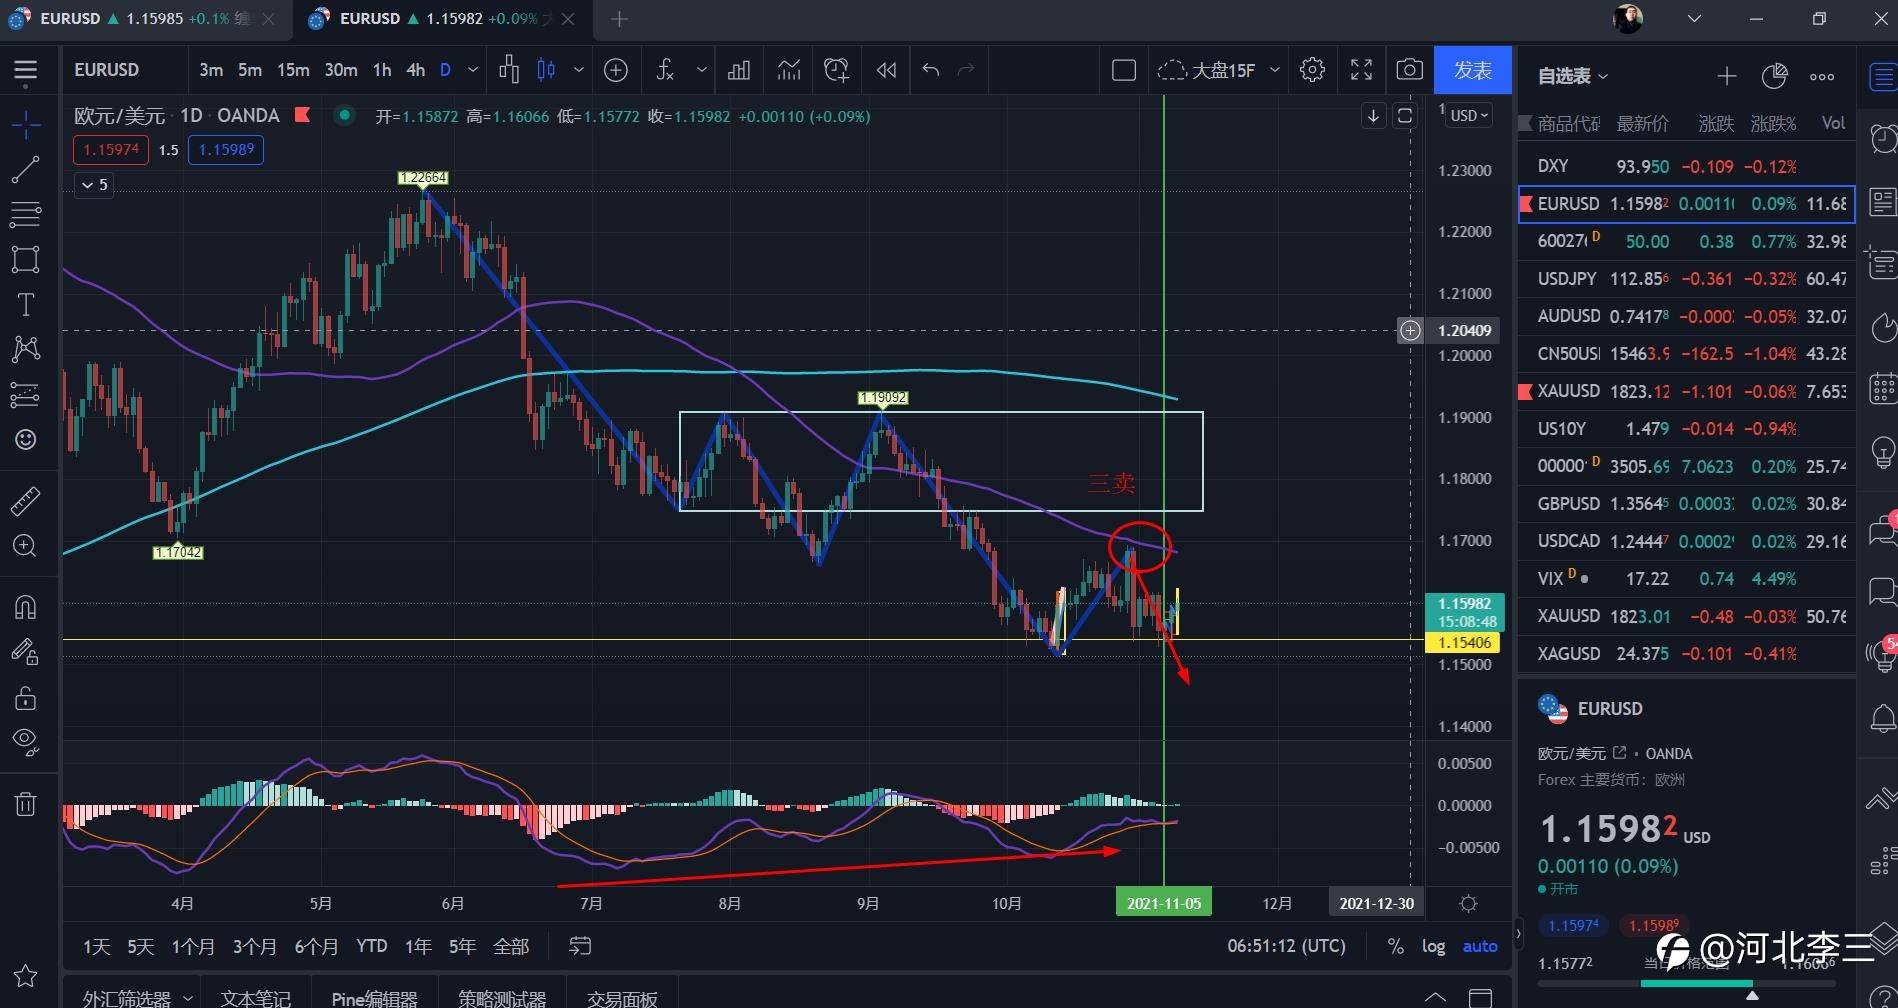Expand the timeframe dropdown arrow
This screenshot has height=1008, width=1898.
click(473, 70)
